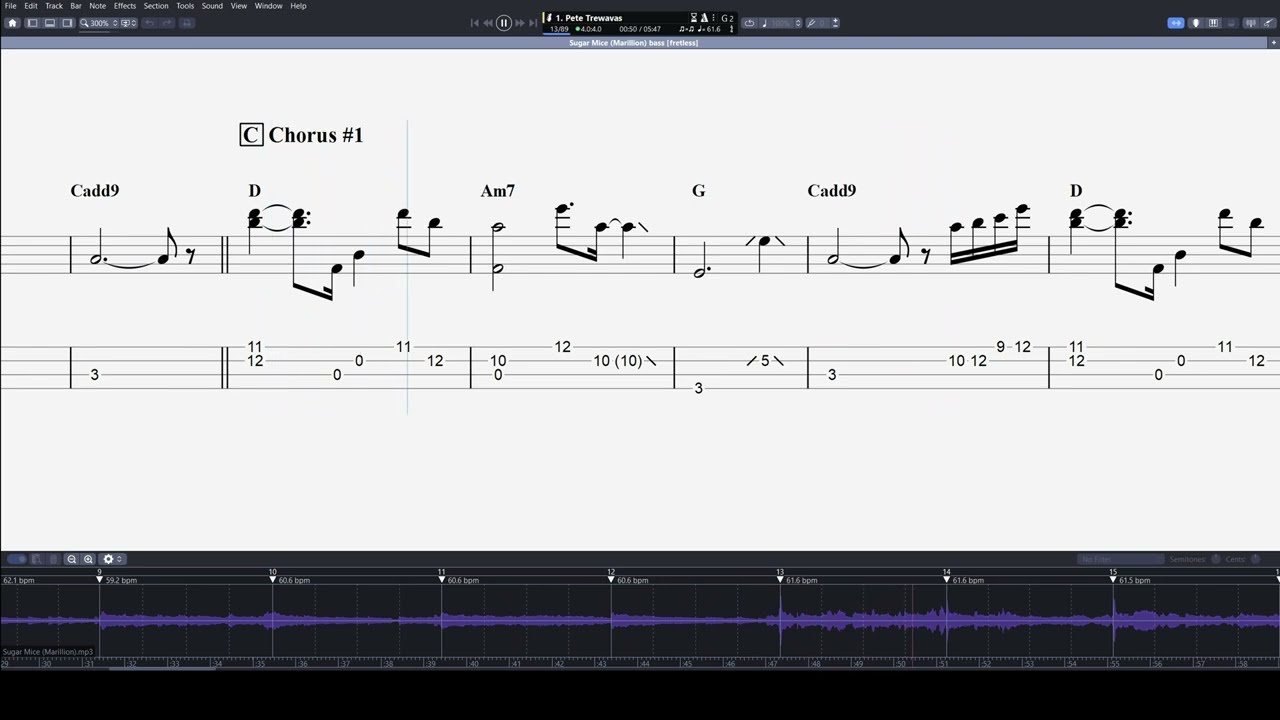The height and width of the screenshot is (720, 1280).
Task: Click the 59.2 bpm tempo label
Action: (122, 580)
